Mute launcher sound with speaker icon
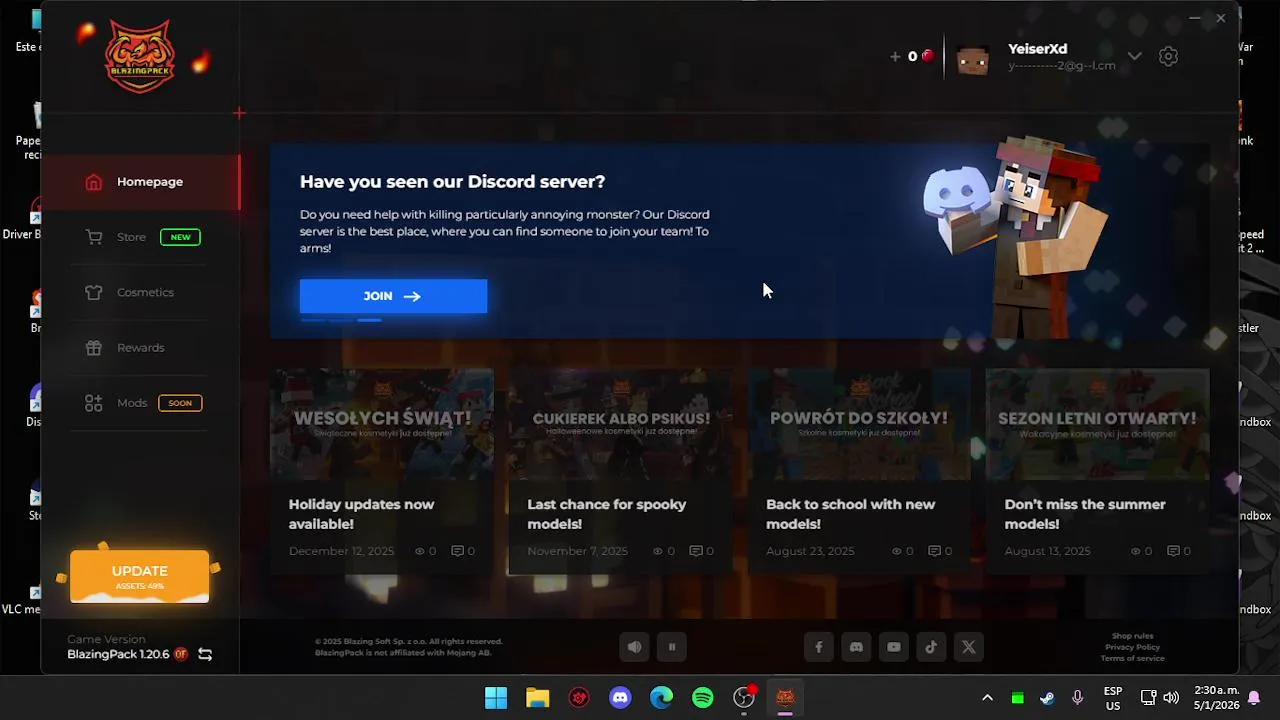 point(634,647)
